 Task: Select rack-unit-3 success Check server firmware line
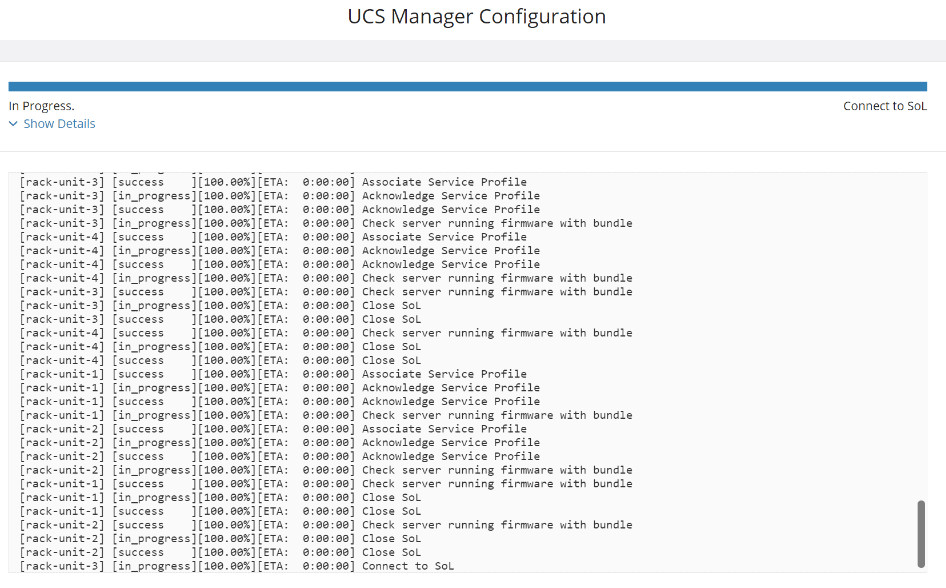(x=326, y=292)
